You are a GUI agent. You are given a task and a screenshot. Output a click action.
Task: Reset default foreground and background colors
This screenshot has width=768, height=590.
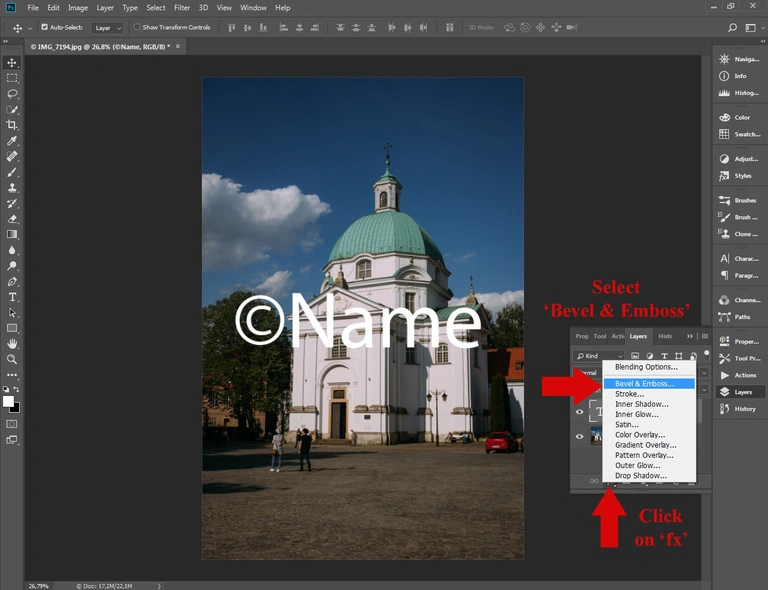(x=6, y=389)
